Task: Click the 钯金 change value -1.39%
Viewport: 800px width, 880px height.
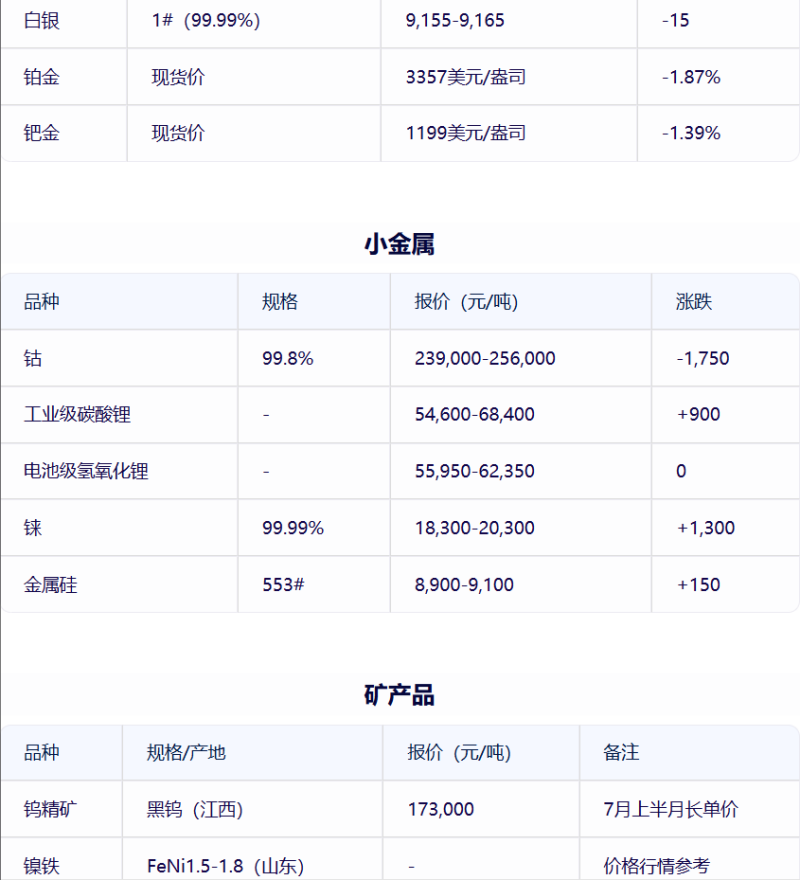Action: click(x=691, y=132)
